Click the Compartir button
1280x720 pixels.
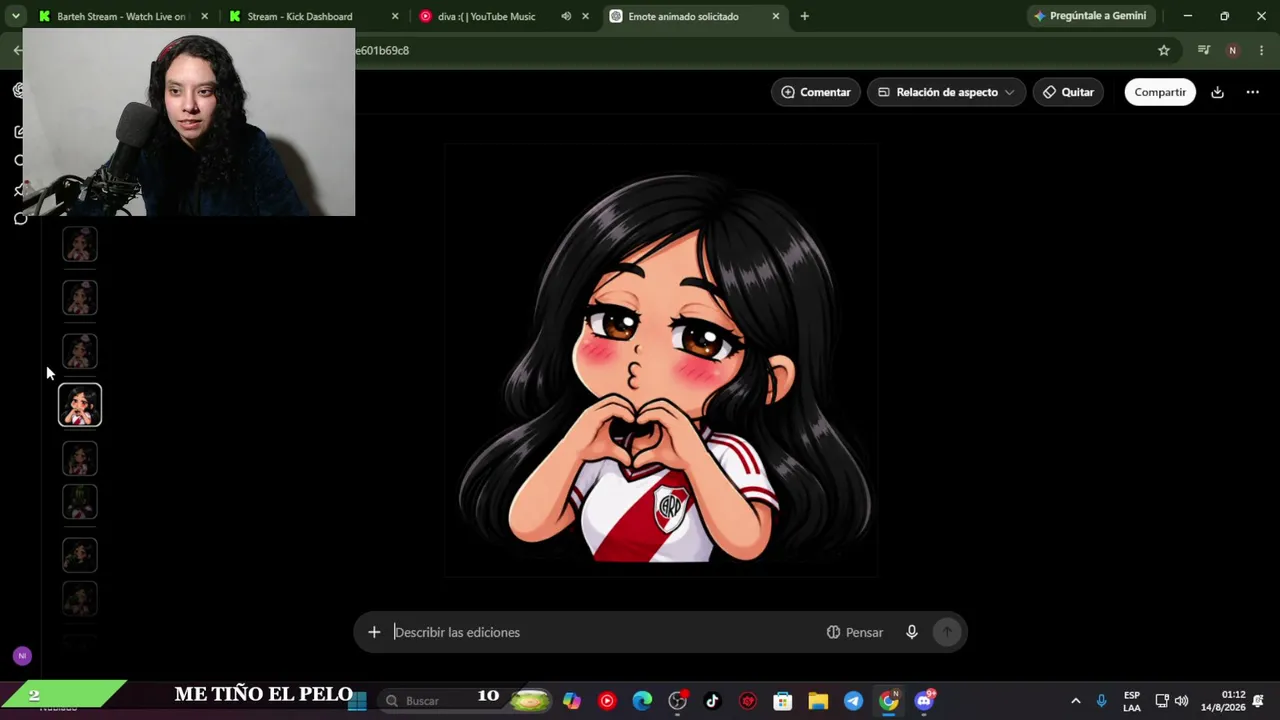pyautogui.click(x=1160, y=92)
